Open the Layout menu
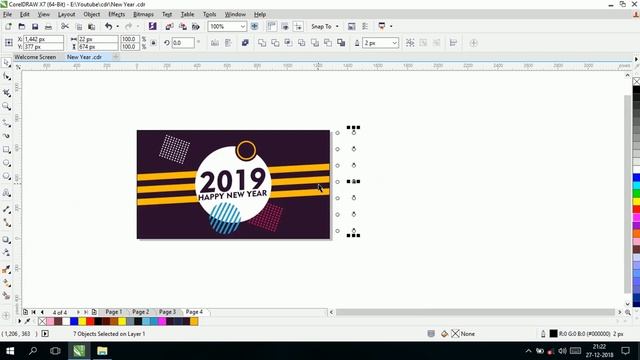This screenshot has height=360, width=640. coord(66,14)
